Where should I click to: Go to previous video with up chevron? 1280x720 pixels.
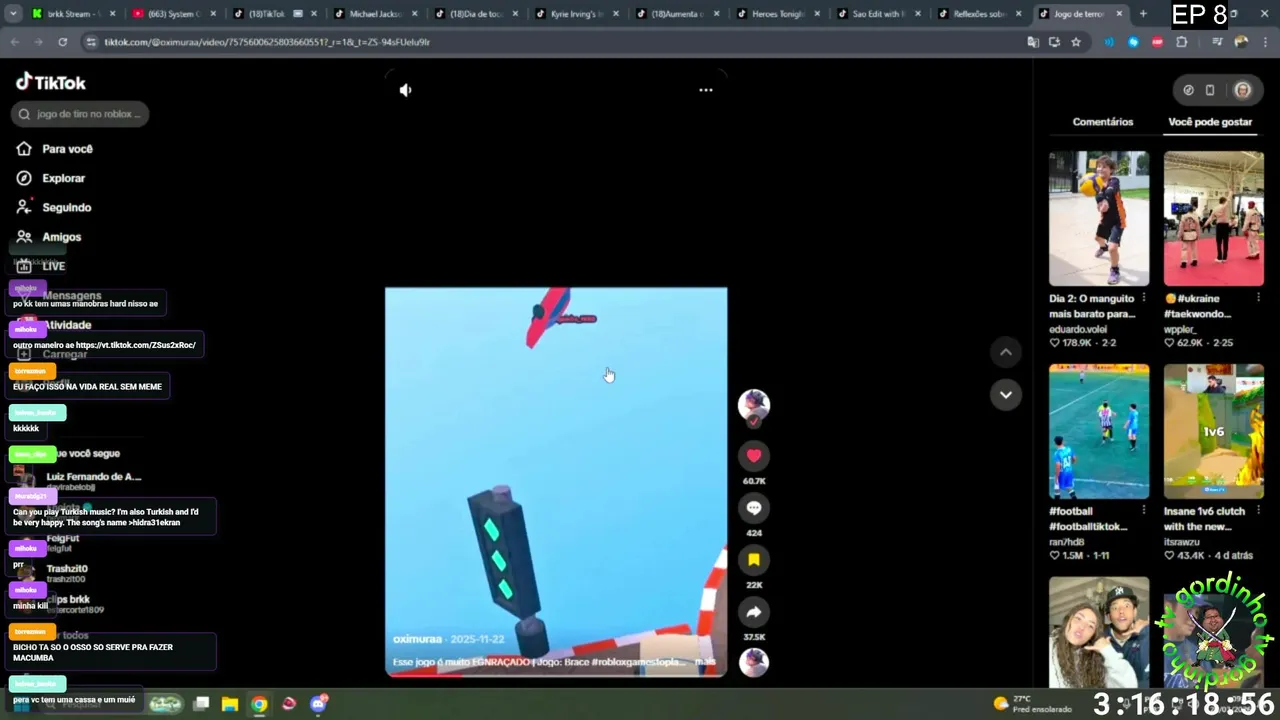[x=1006, y=352]
